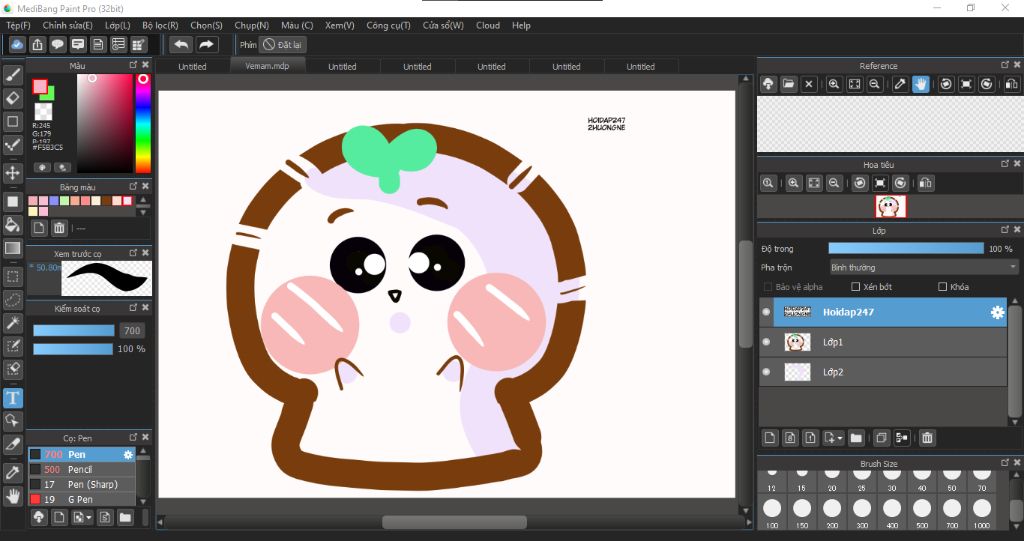Click the export/share icon in top toolbar
This screenshot has height=541, width=1024.
pyautogui.click(x=38, y=44)
